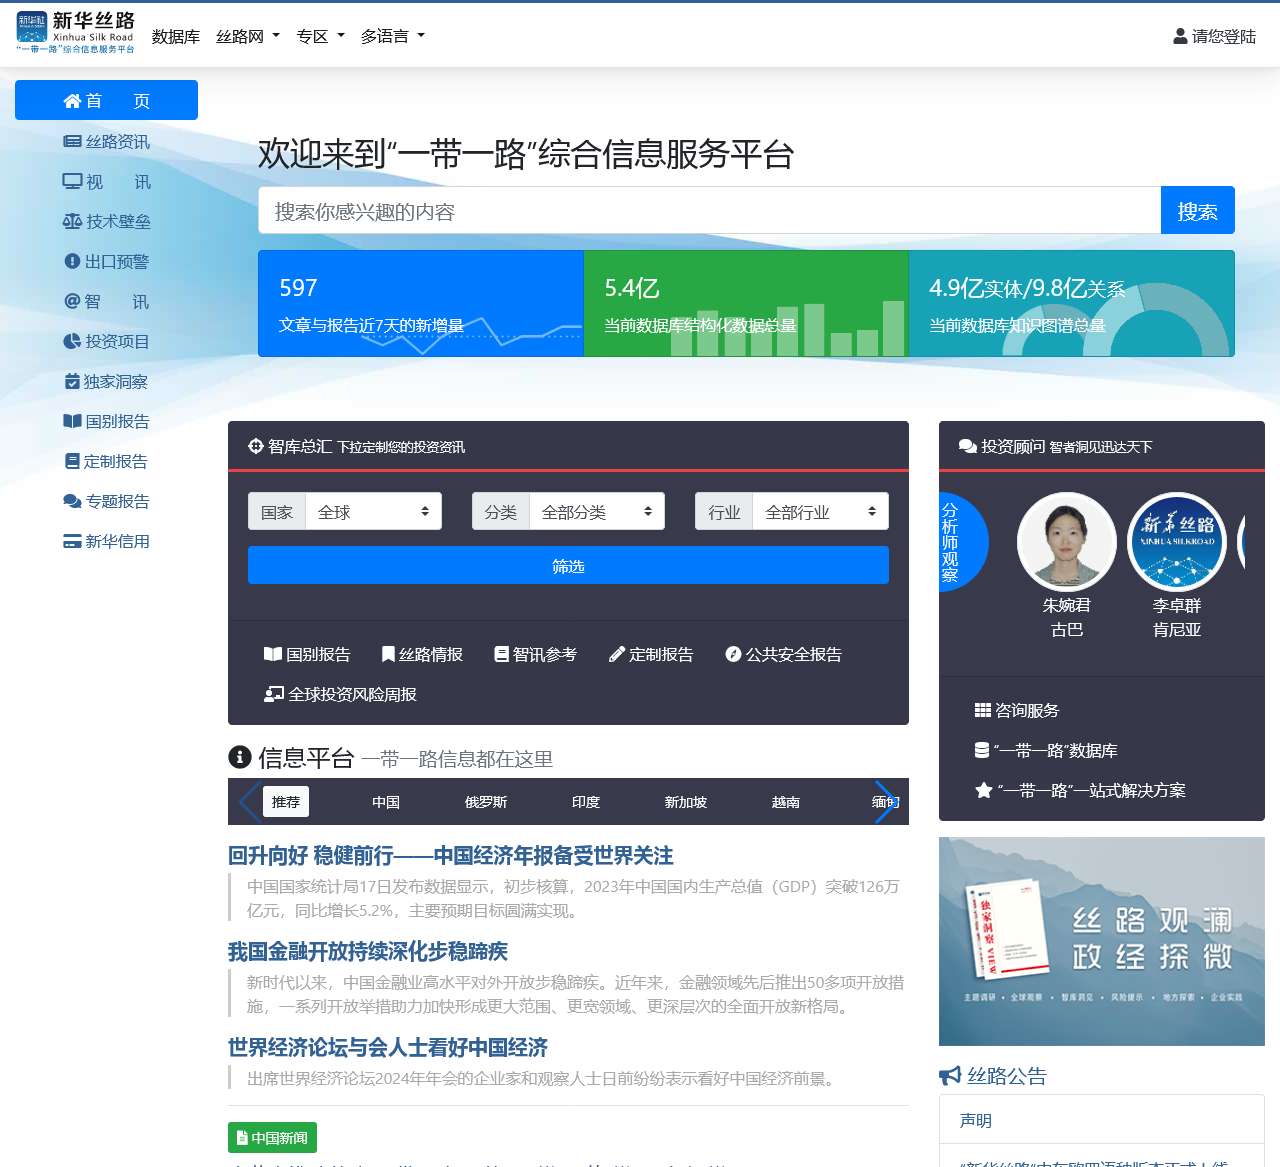
Task: Open the article 世界经济论坛与会人士看好中国经济
Action: [388, 1048]
